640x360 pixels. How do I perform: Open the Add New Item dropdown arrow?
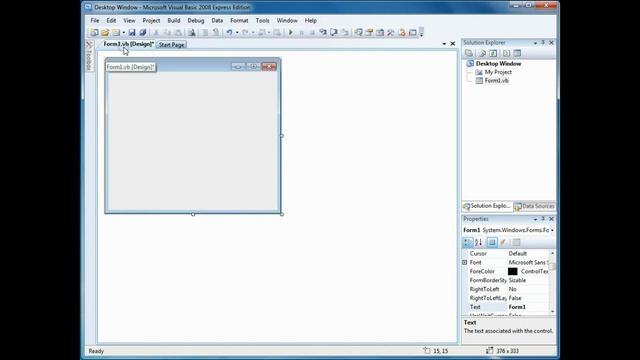[124, 32]
